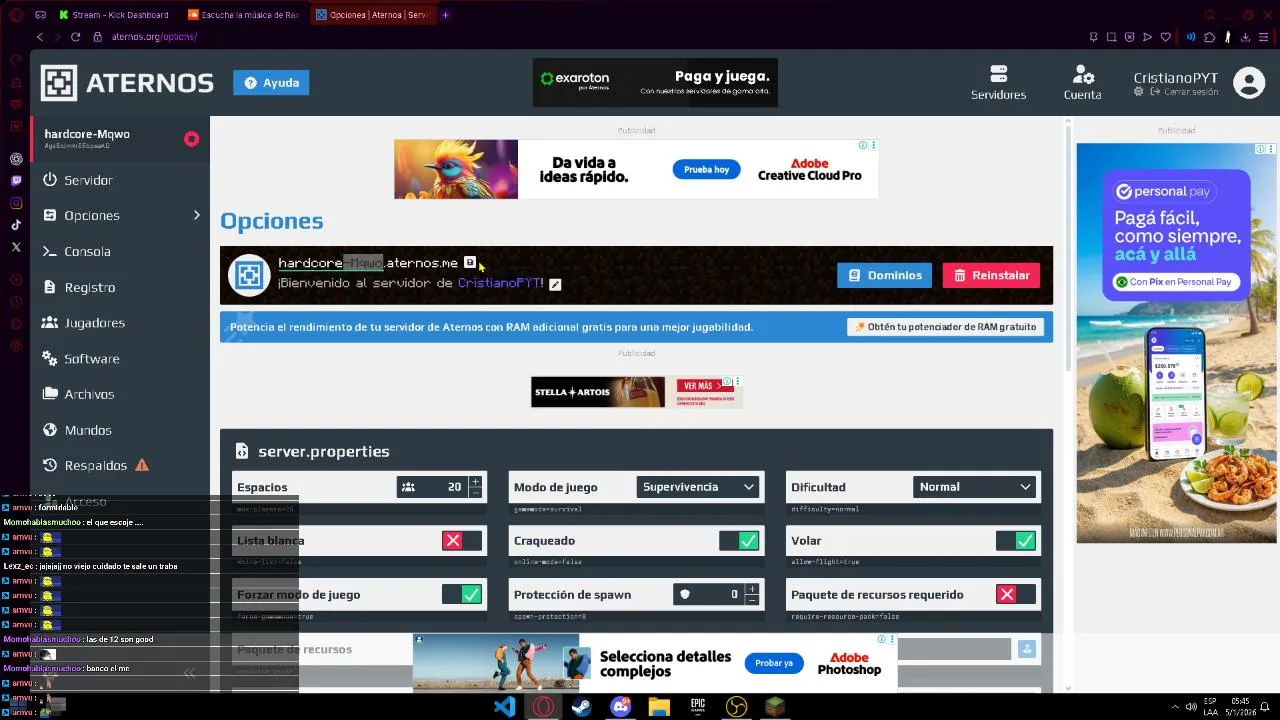Click Cerrar sesión link

click(1185, 92)
